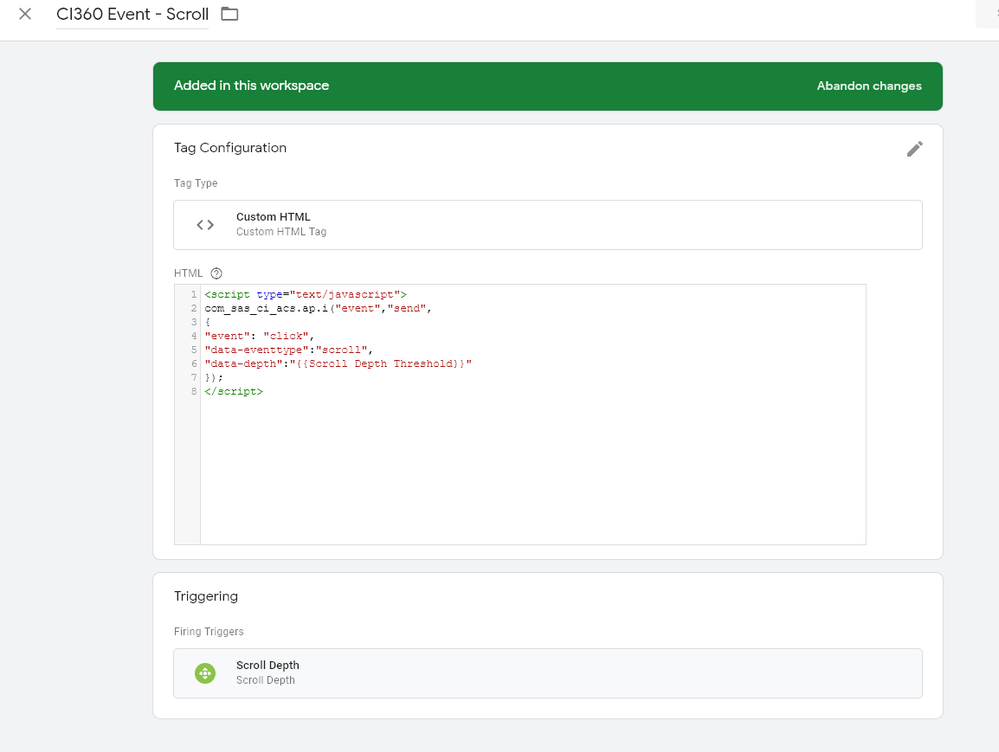
Task: Edit Tag Configuration using pencil icon
Action: click(x=914, y=149)
